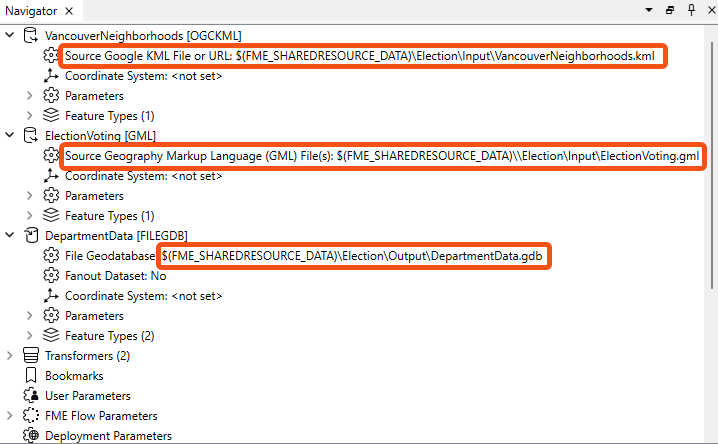Image resolution: width=718 pixels, height=444 pixels.
Task: Expand Feature Types (2) under DepartmentData
Action: pyautogui.click(x=30, y=336)
